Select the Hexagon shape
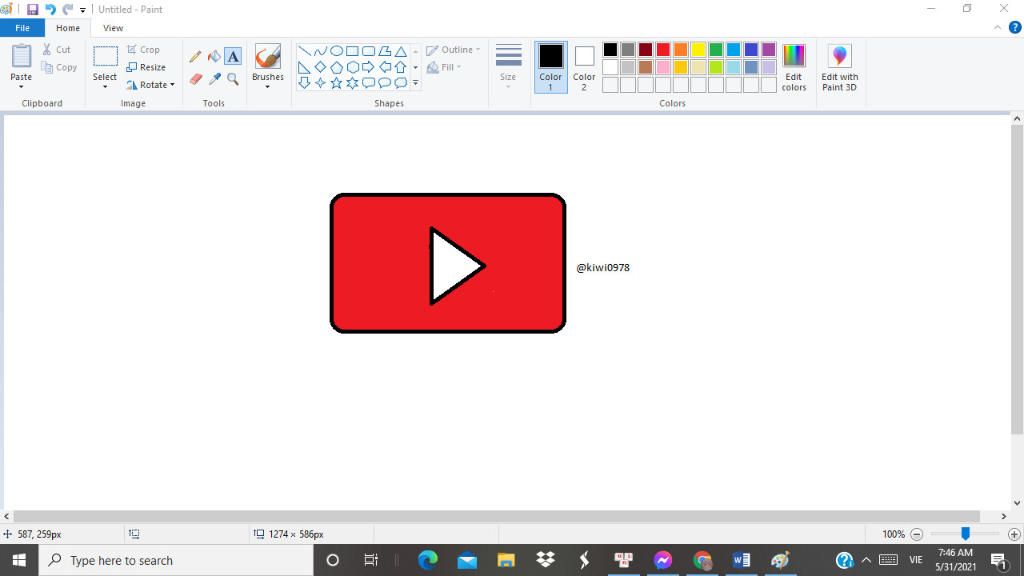1024x576 pixels. [x=352, y=67]
